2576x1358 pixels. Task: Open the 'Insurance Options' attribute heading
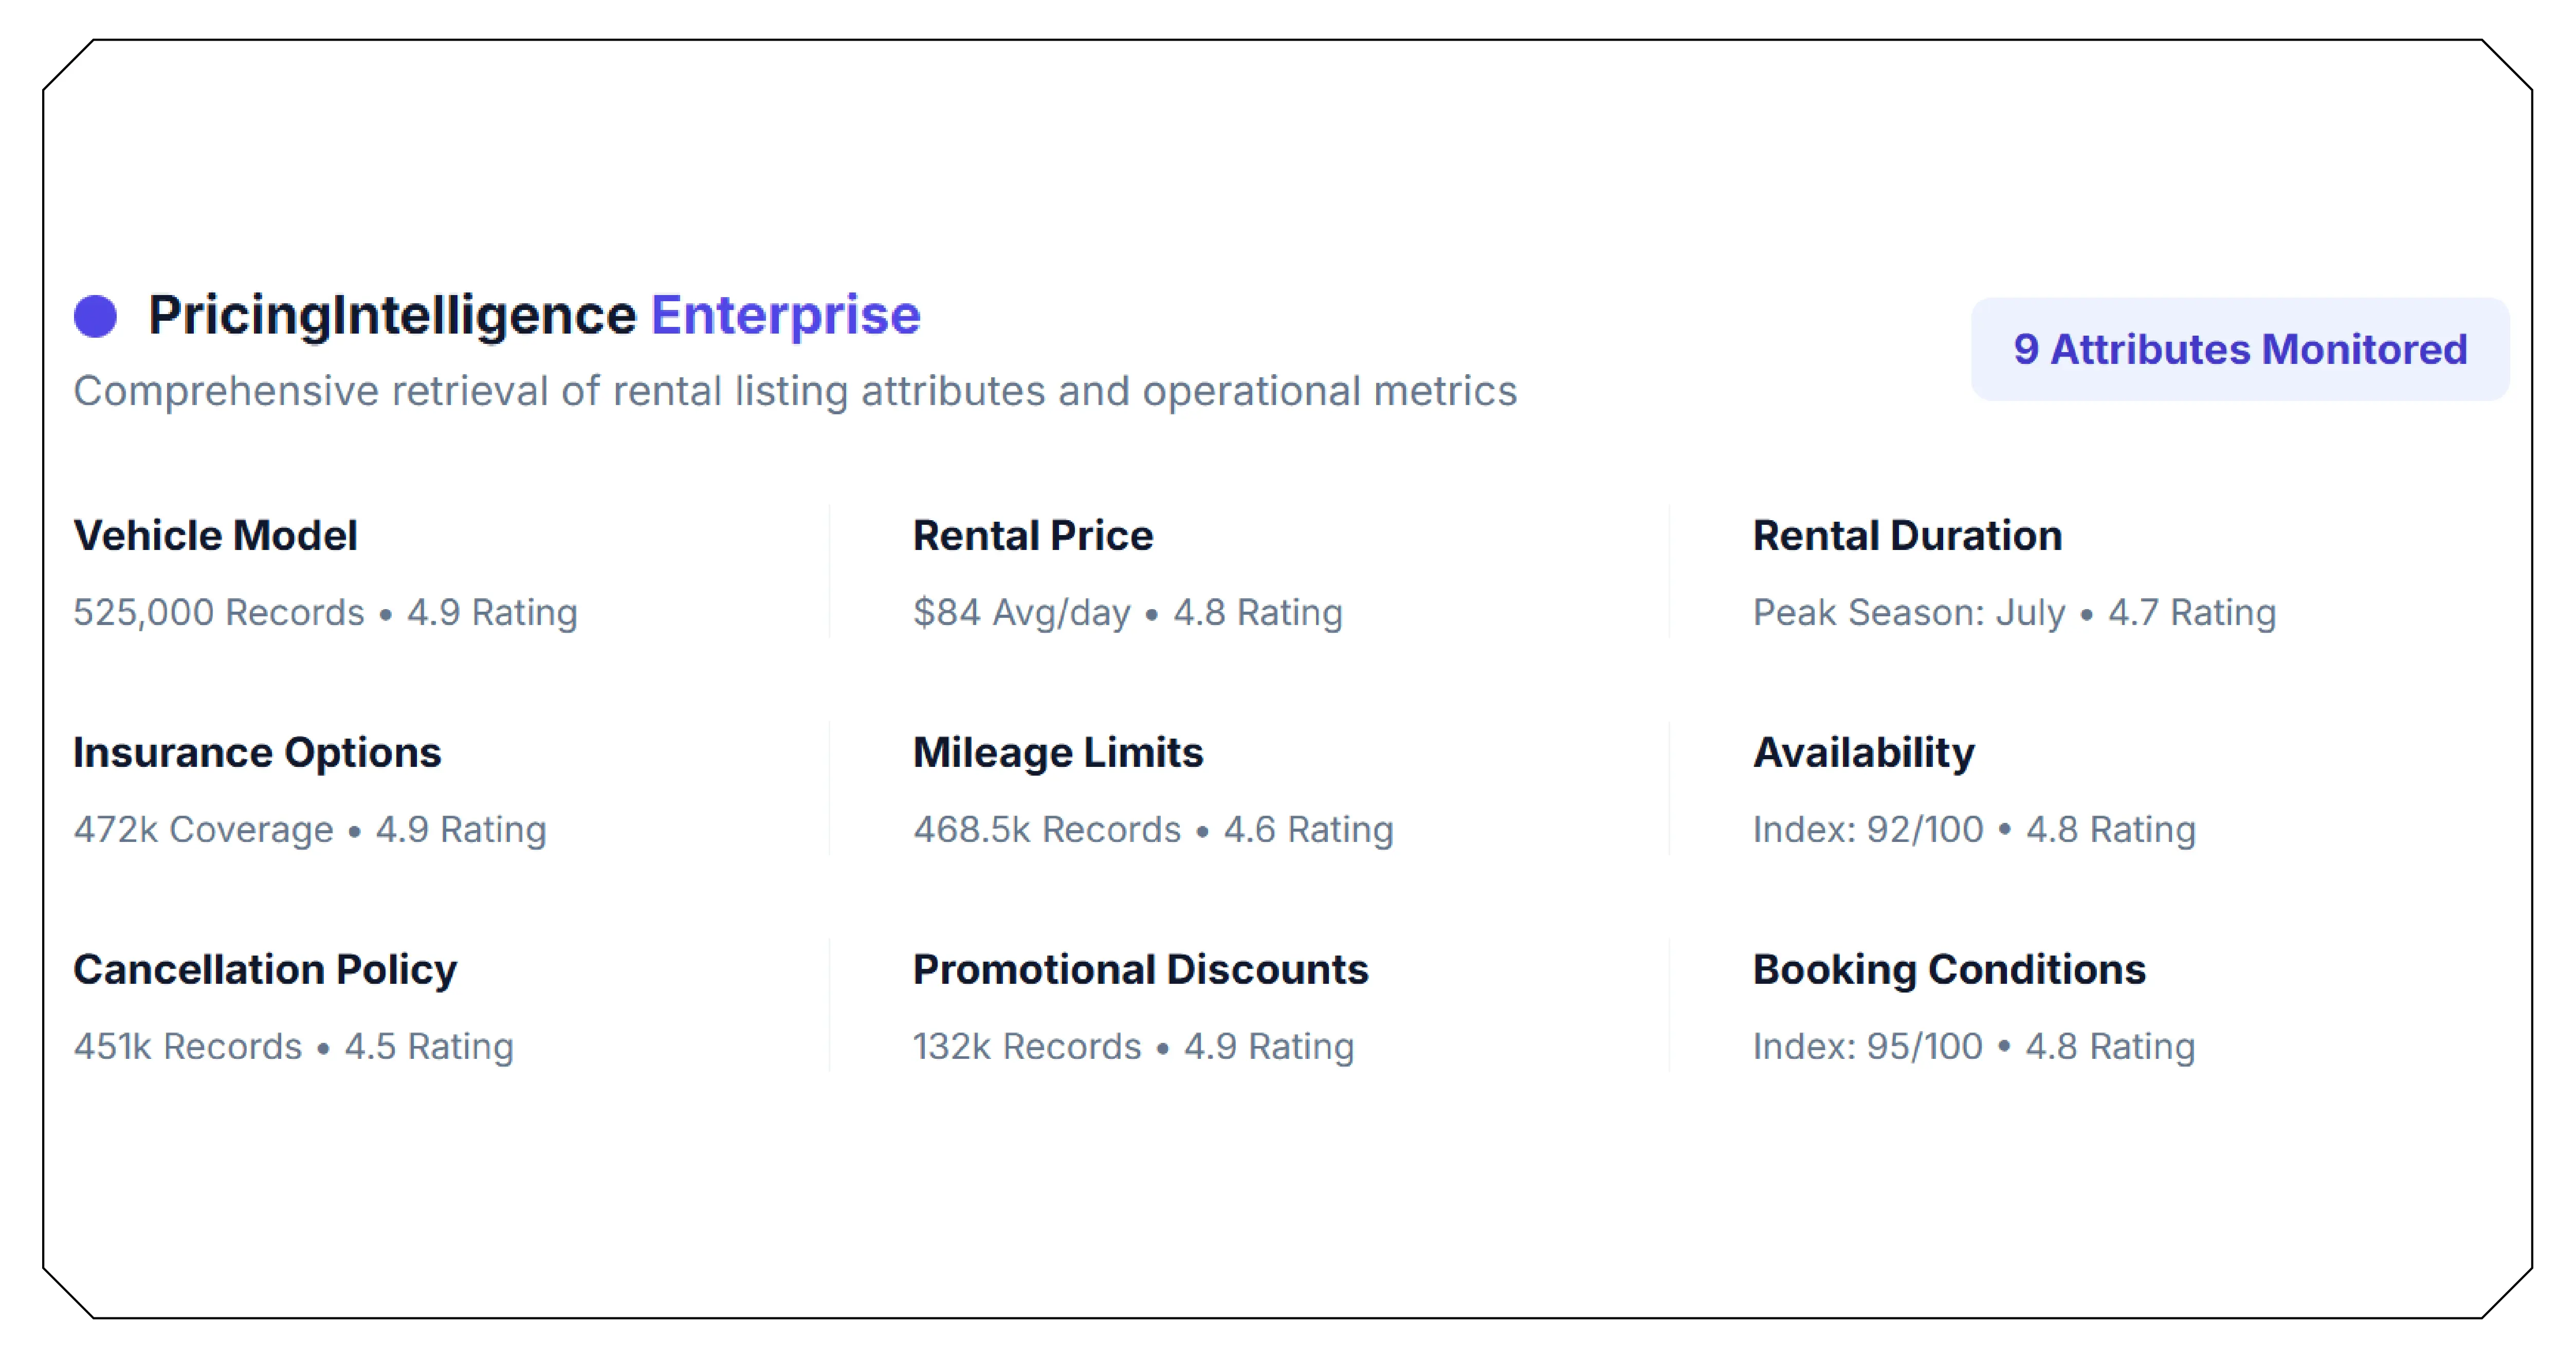(257, 753)
